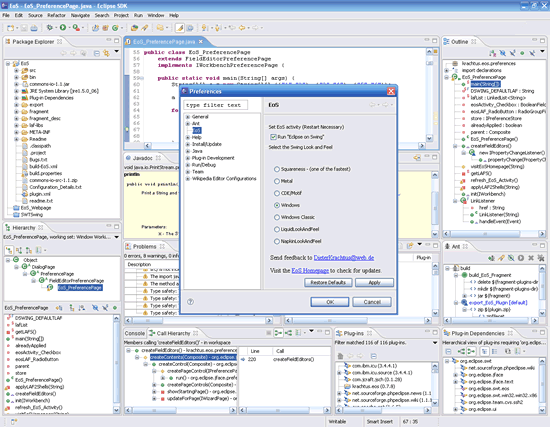Click the status bar left icon

tap(14, 421)
